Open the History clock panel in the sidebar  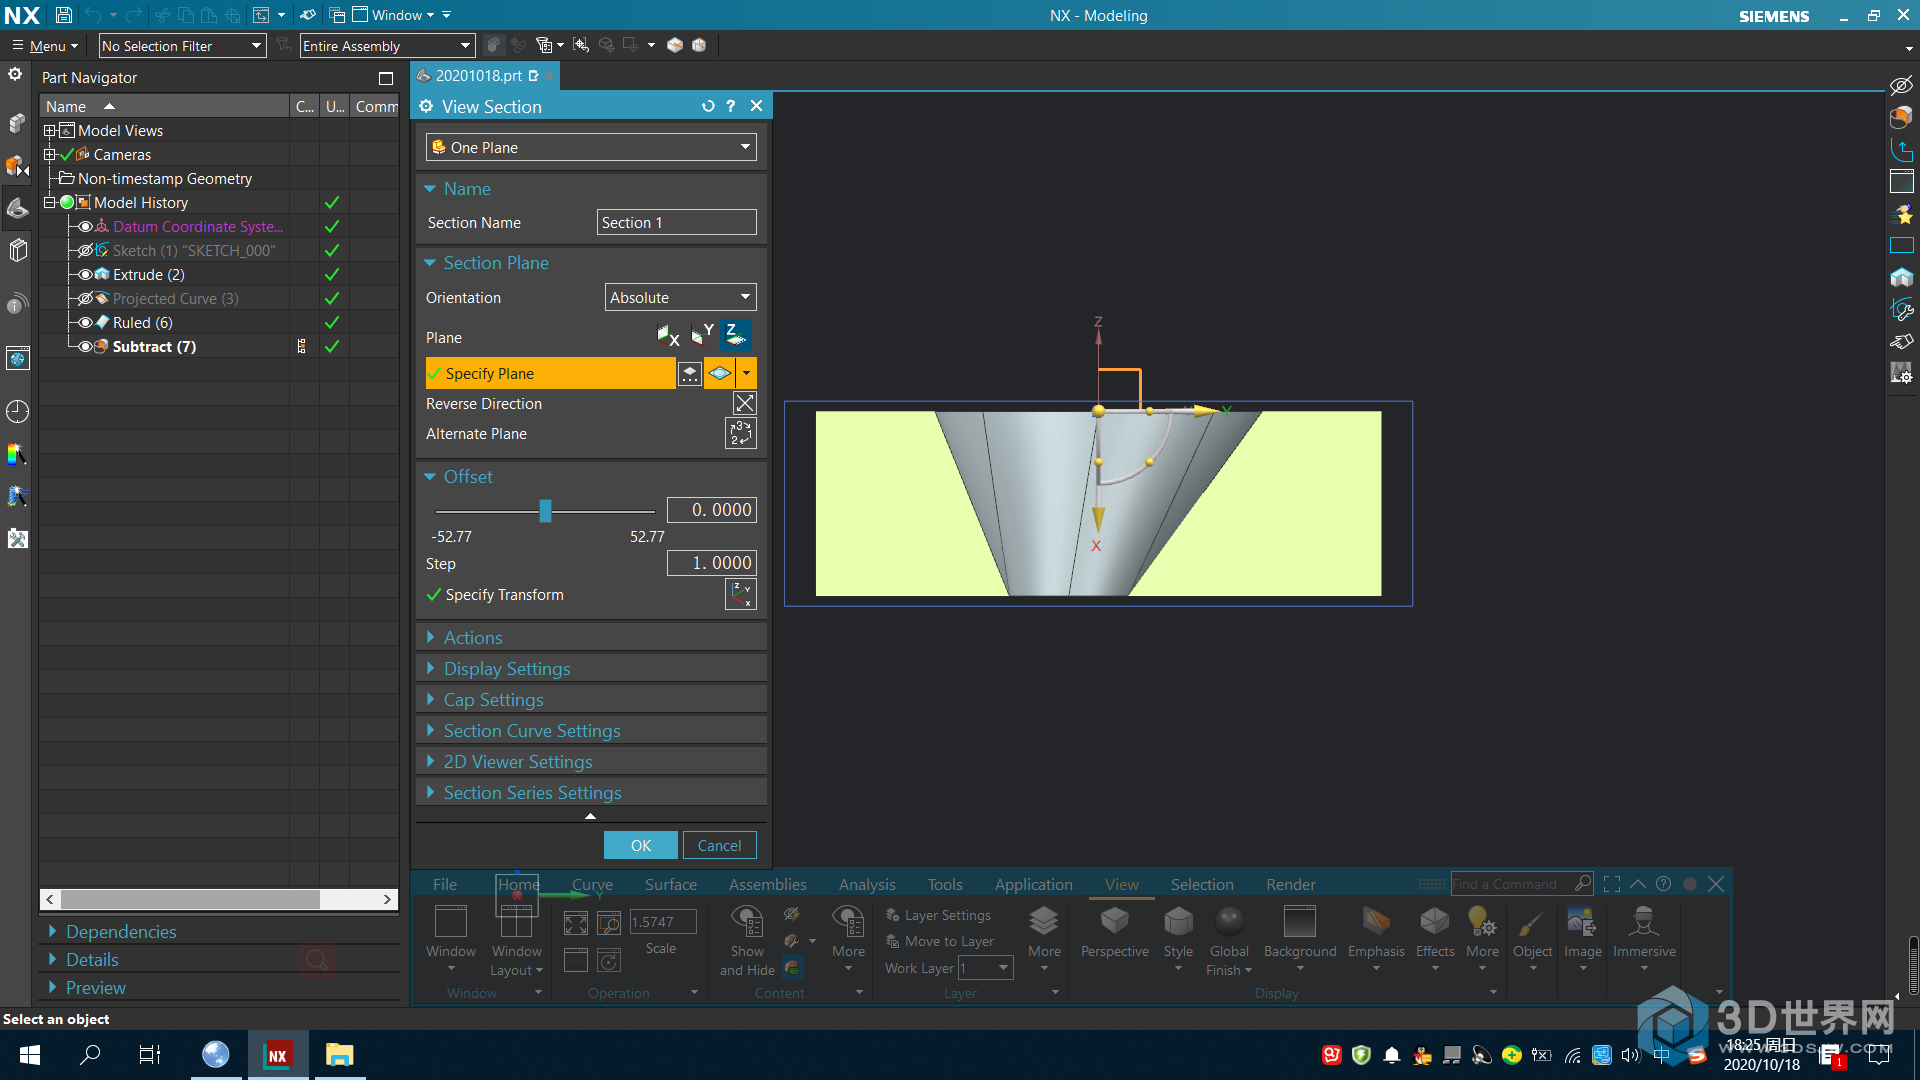tap(17, 412)
